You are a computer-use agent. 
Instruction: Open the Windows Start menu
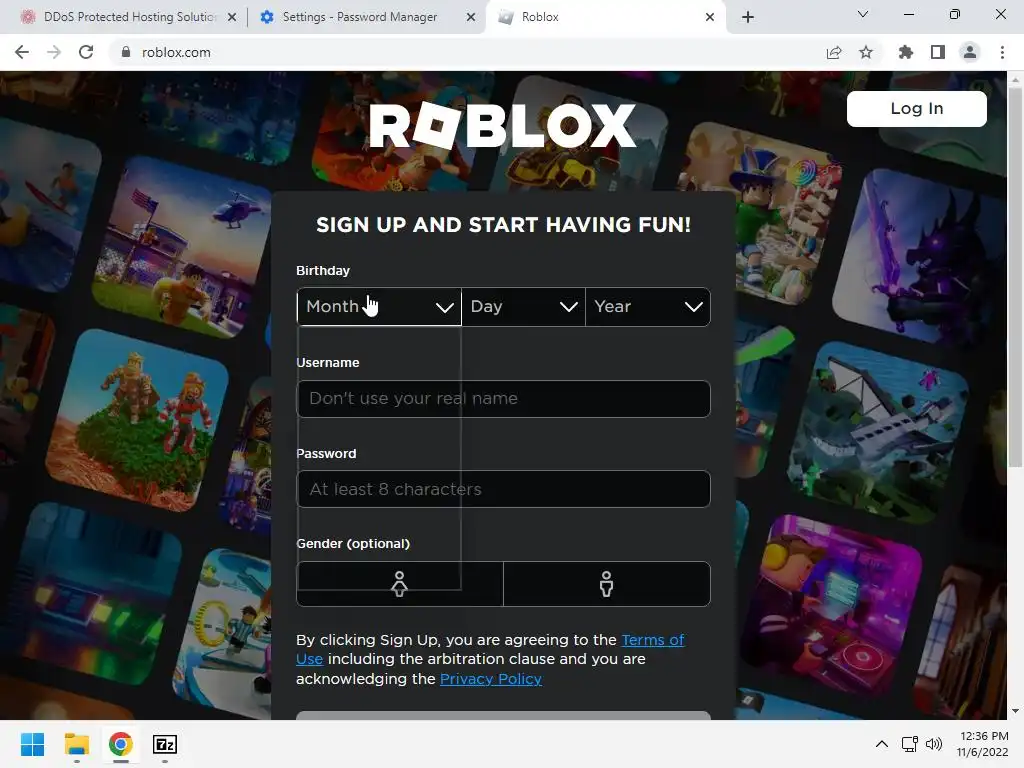(32, 744)
